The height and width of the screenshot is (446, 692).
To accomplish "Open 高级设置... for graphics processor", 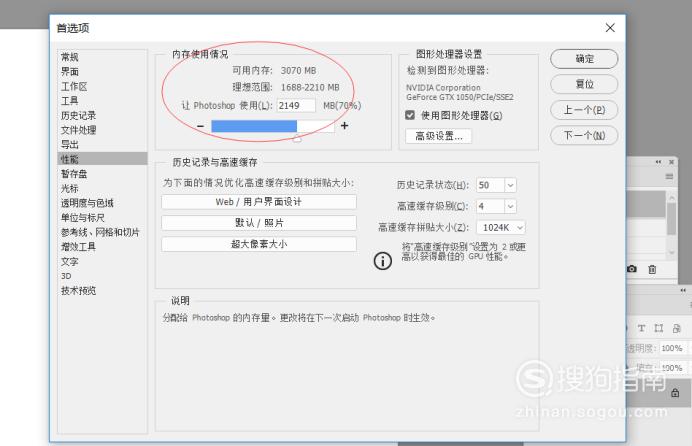I will point(438,136).
